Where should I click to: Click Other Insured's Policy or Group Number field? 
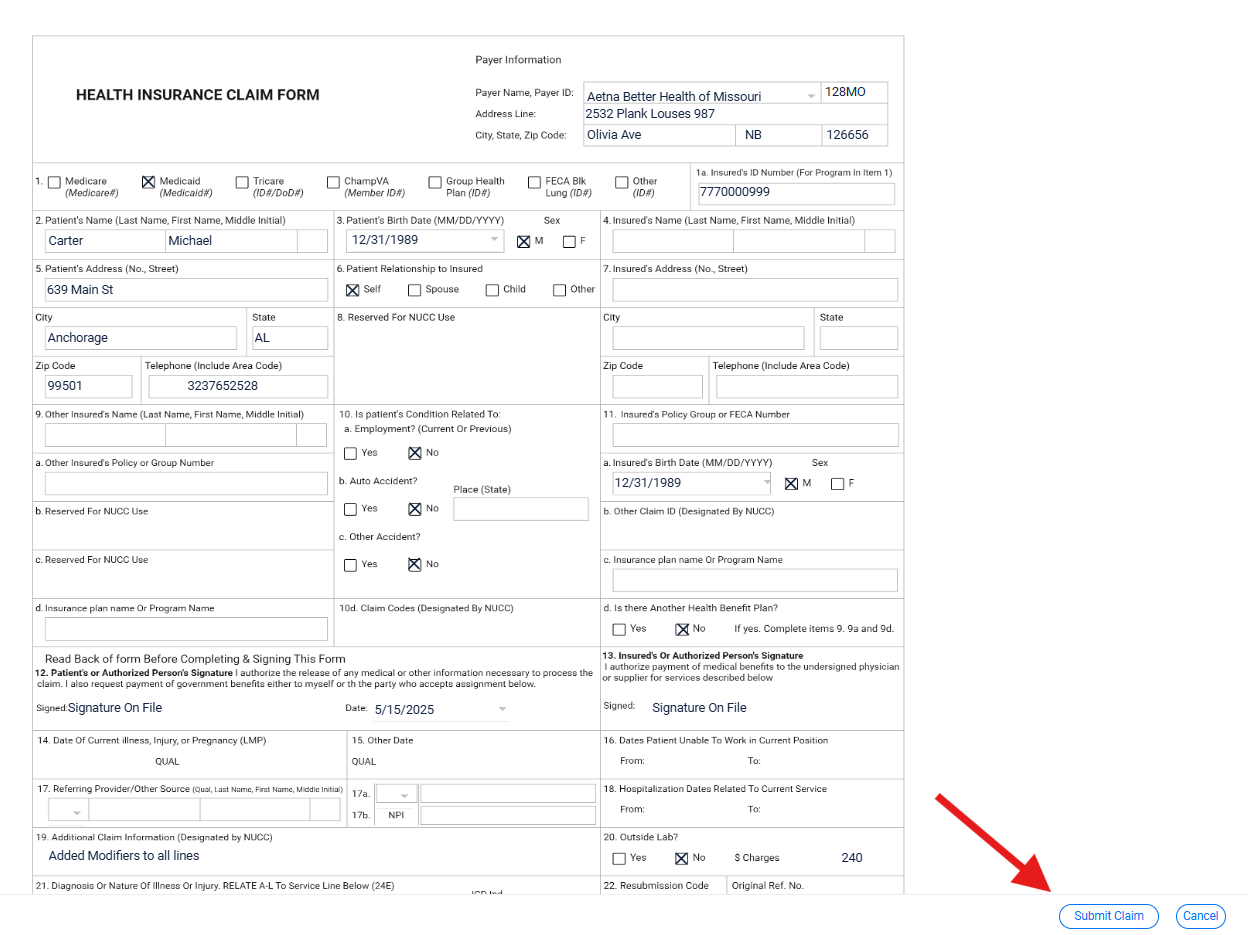pyautogui.click(x=186, y=484)
